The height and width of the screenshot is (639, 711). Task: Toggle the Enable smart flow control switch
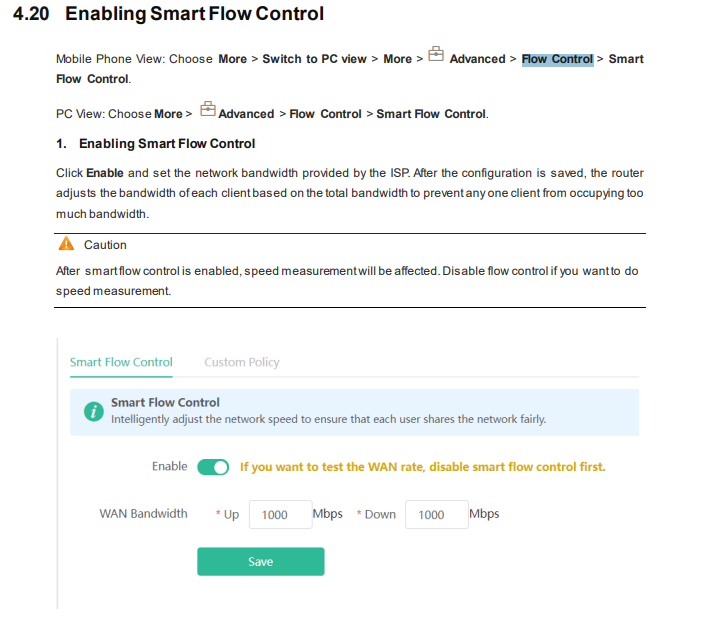(213, 467)
